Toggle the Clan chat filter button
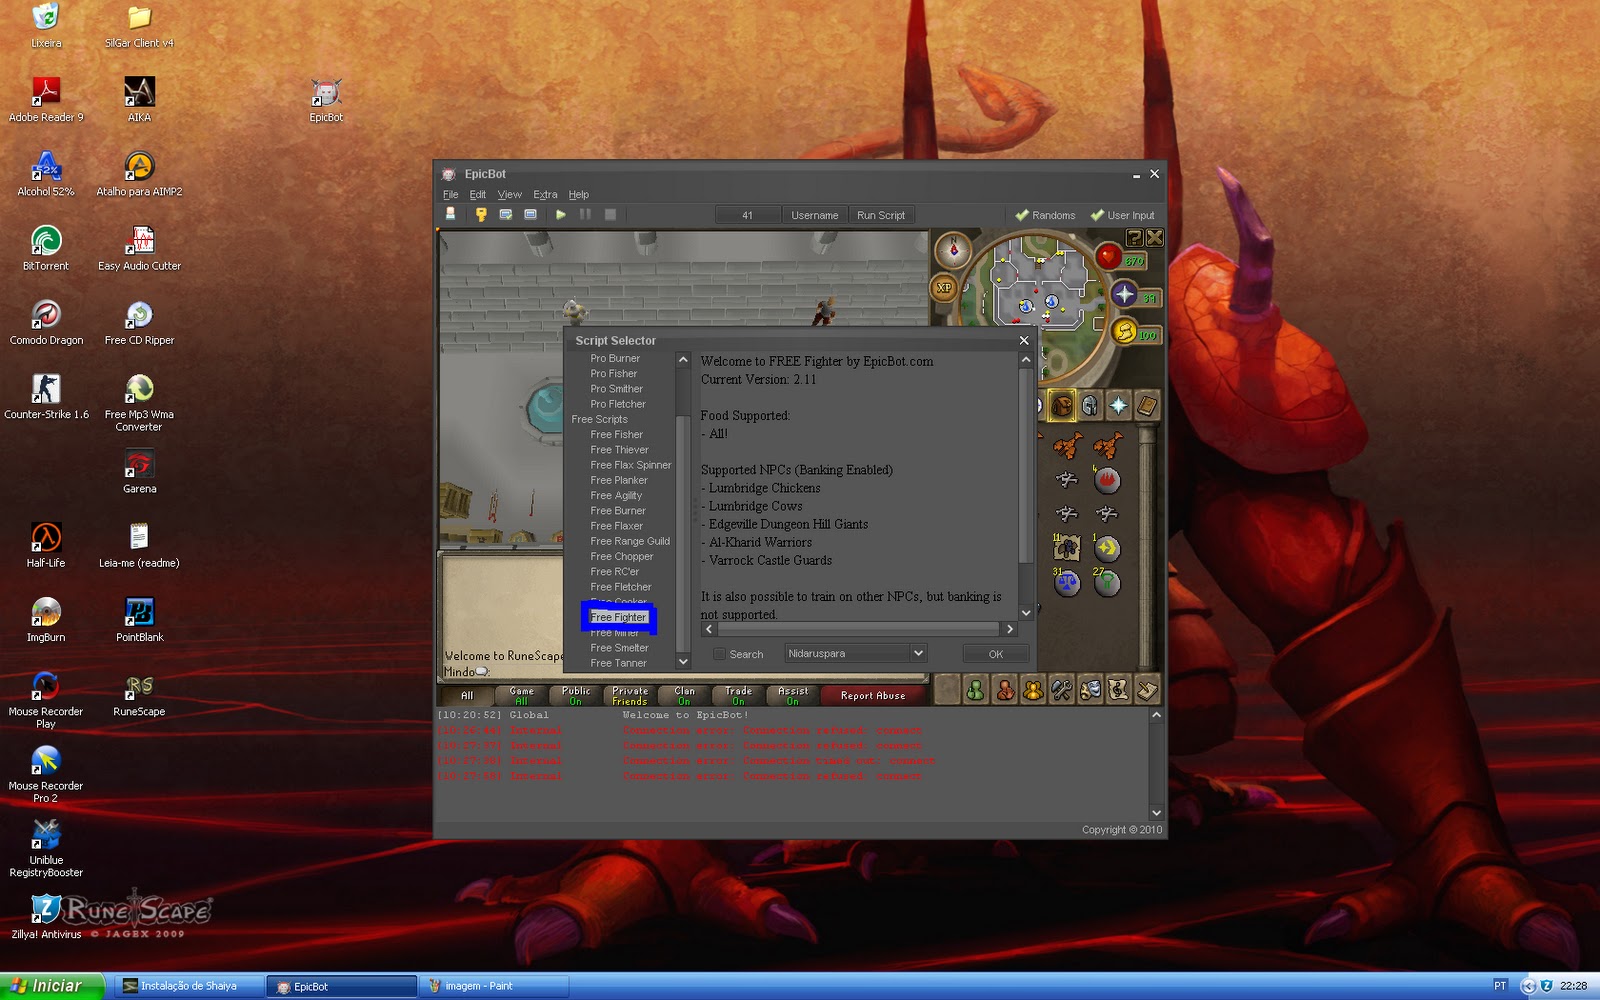This screenshot has width=1600, height=1000. [x=684, y=695]
